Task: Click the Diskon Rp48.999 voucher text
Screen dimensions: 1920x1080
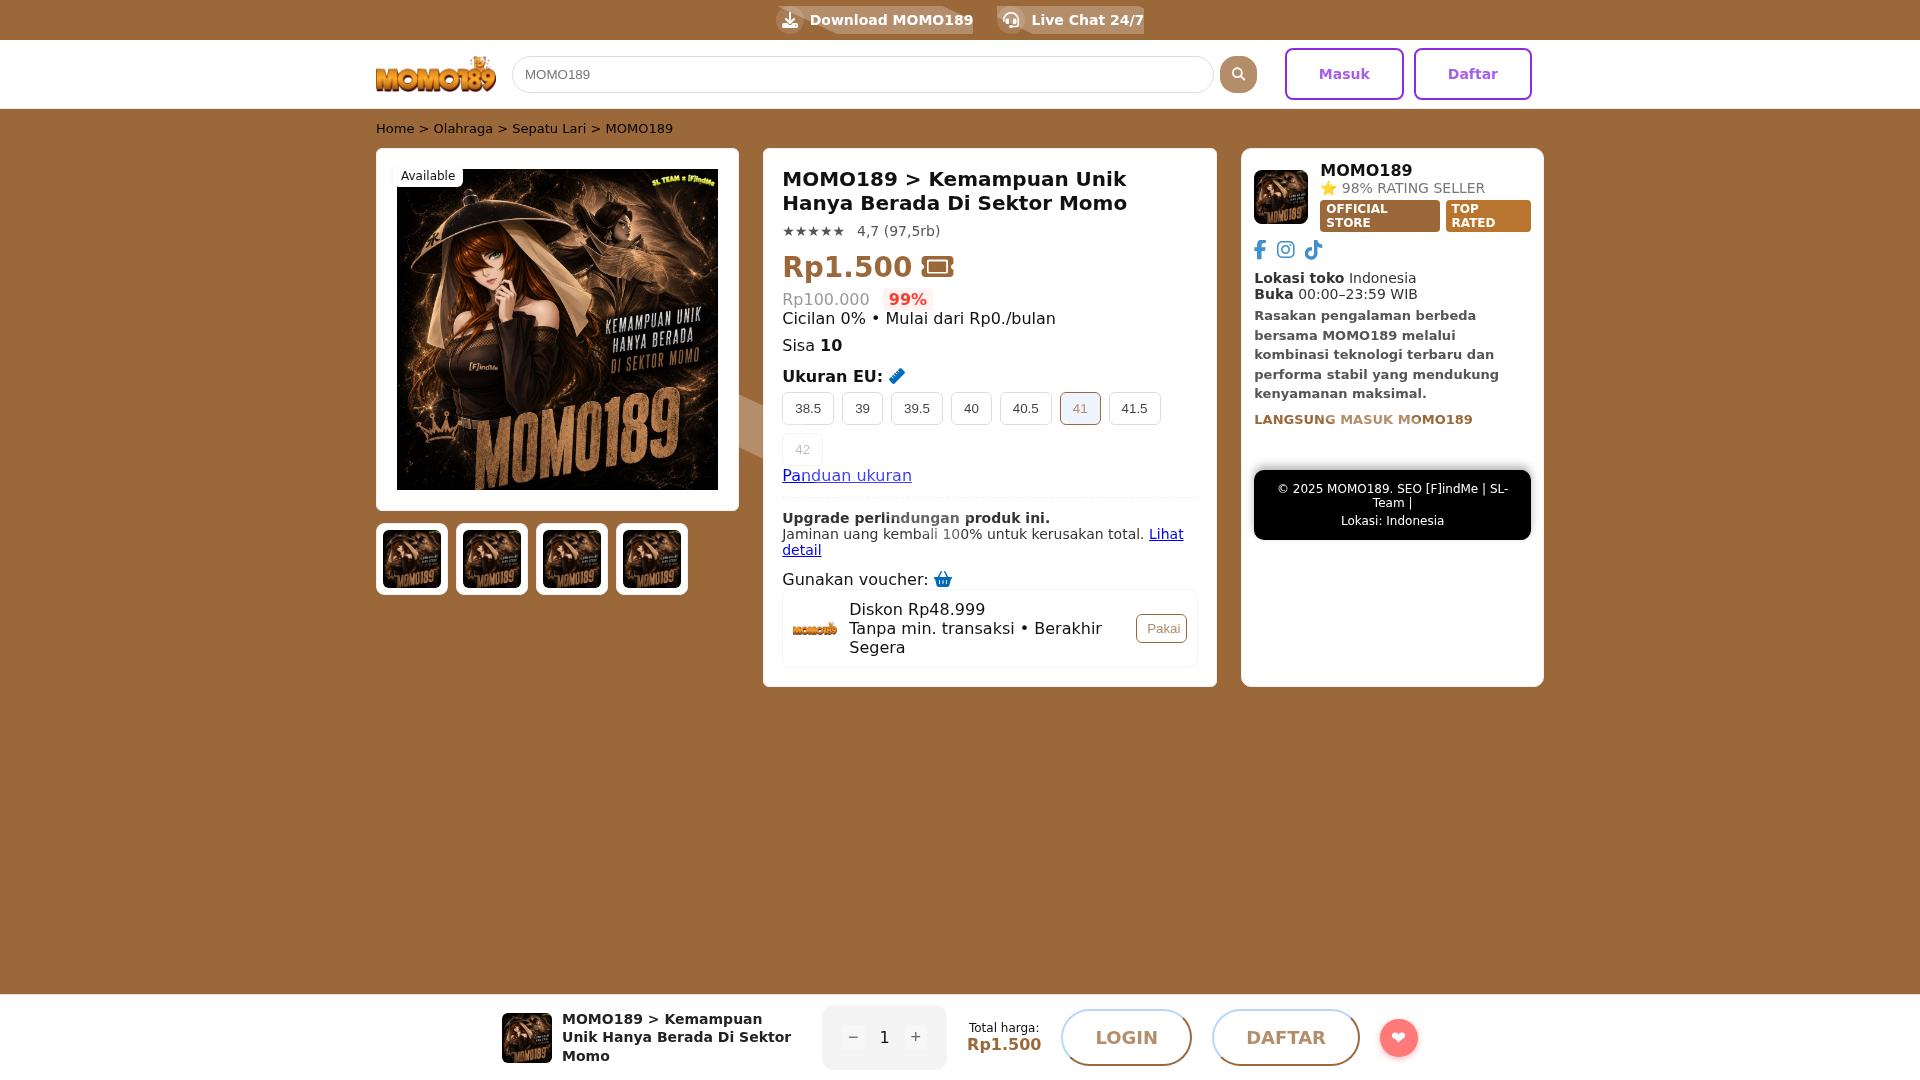Action: [917, 610]
